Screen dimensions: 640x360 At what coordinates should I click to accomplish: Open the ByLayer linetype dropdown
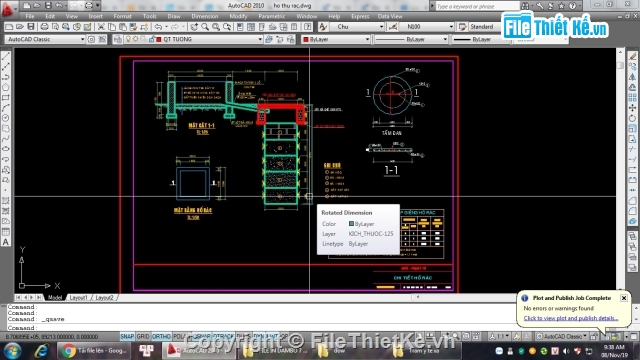pyautogui.click(x=445, y=39)
